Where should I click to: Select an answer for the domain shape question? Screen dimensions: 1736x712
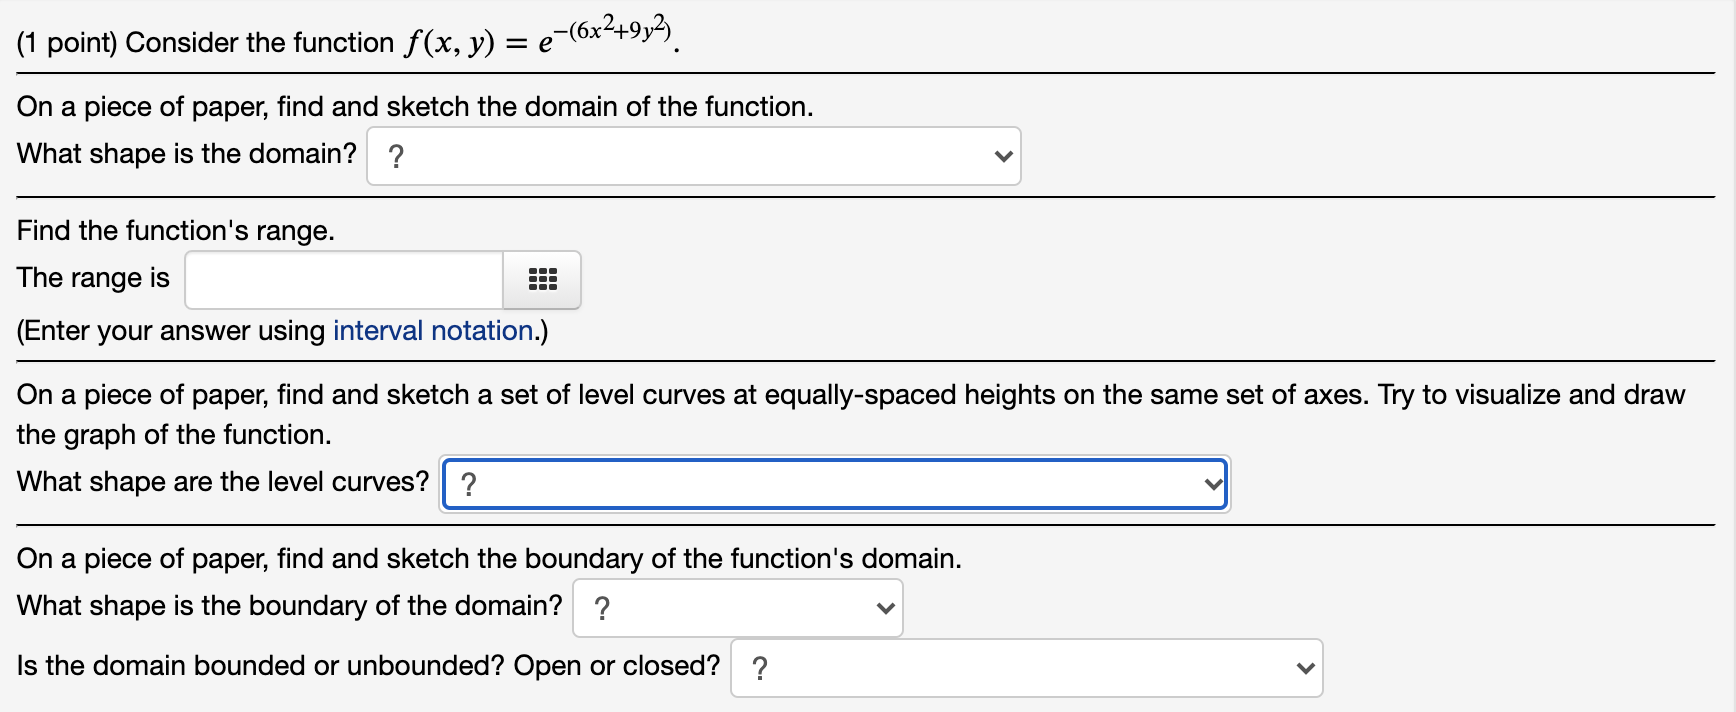(693, 156)
